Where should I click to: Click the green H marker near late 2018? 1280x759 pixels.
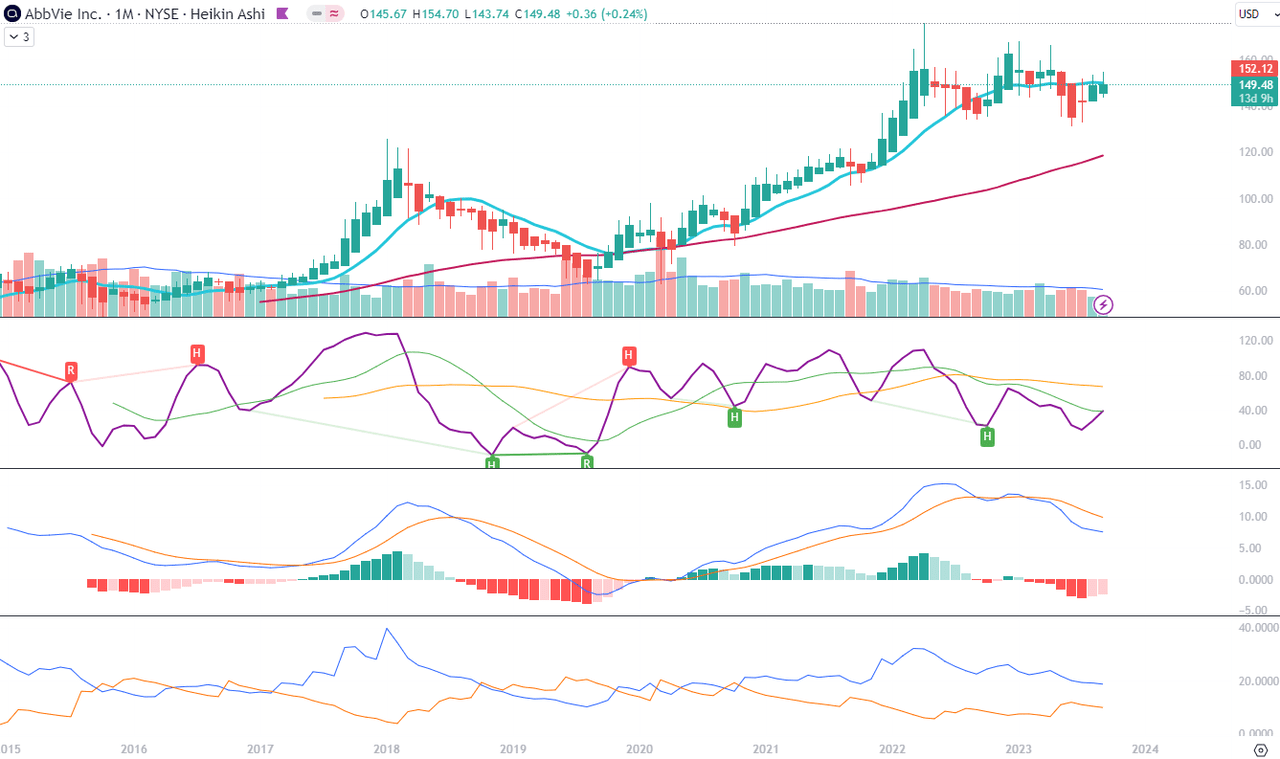coord(492,463)
